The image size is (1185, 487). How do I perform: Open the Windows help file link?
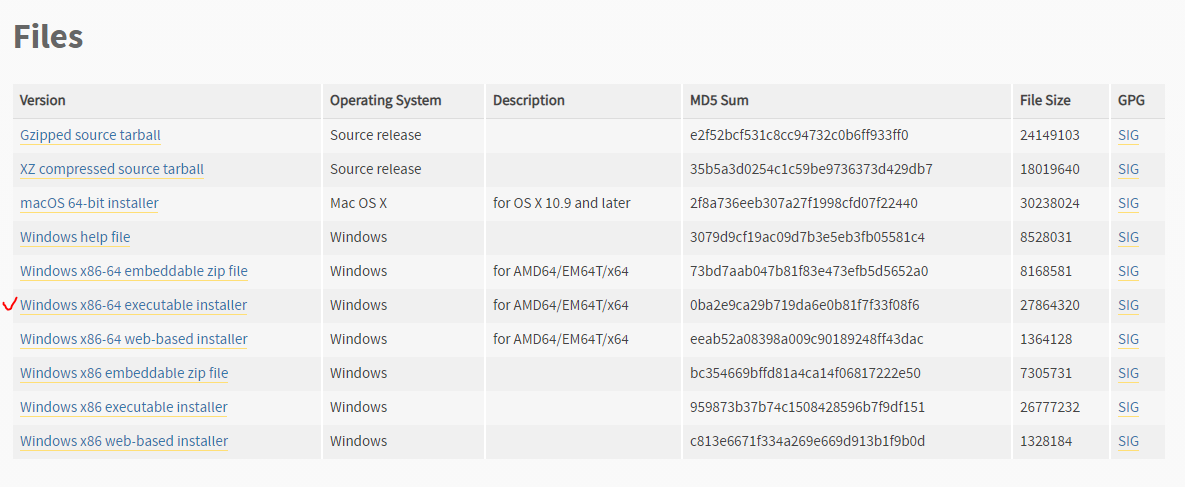tap(75, 237)
